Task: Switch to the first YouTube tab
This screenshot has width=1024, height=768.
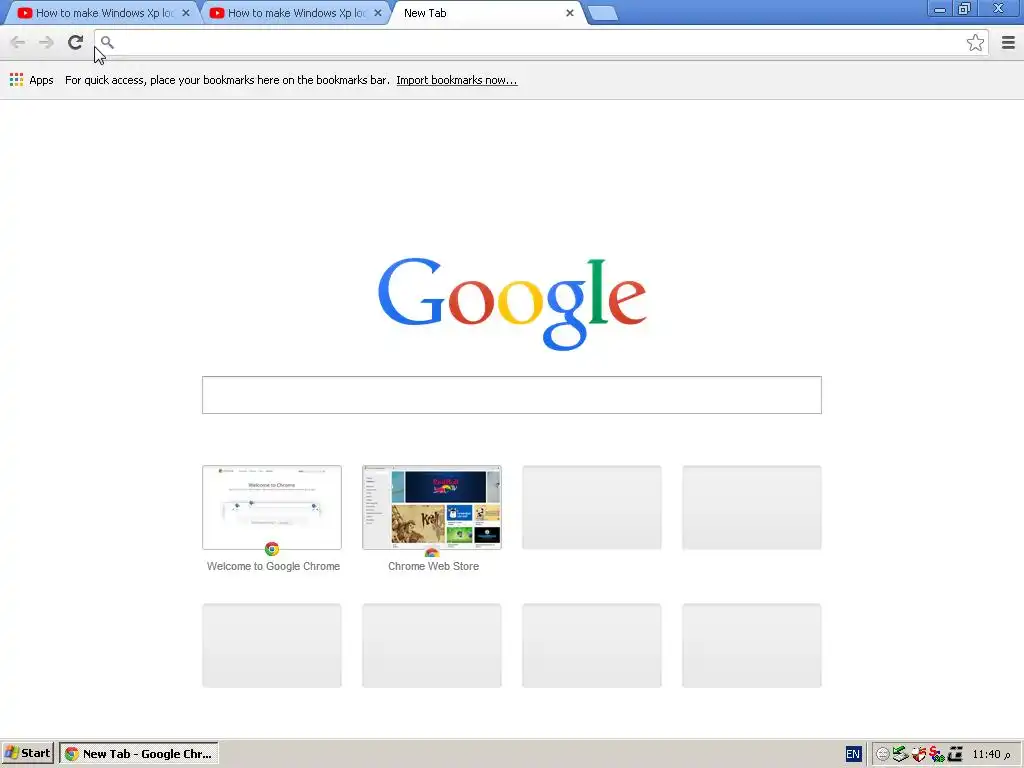Action: point(103,13)
